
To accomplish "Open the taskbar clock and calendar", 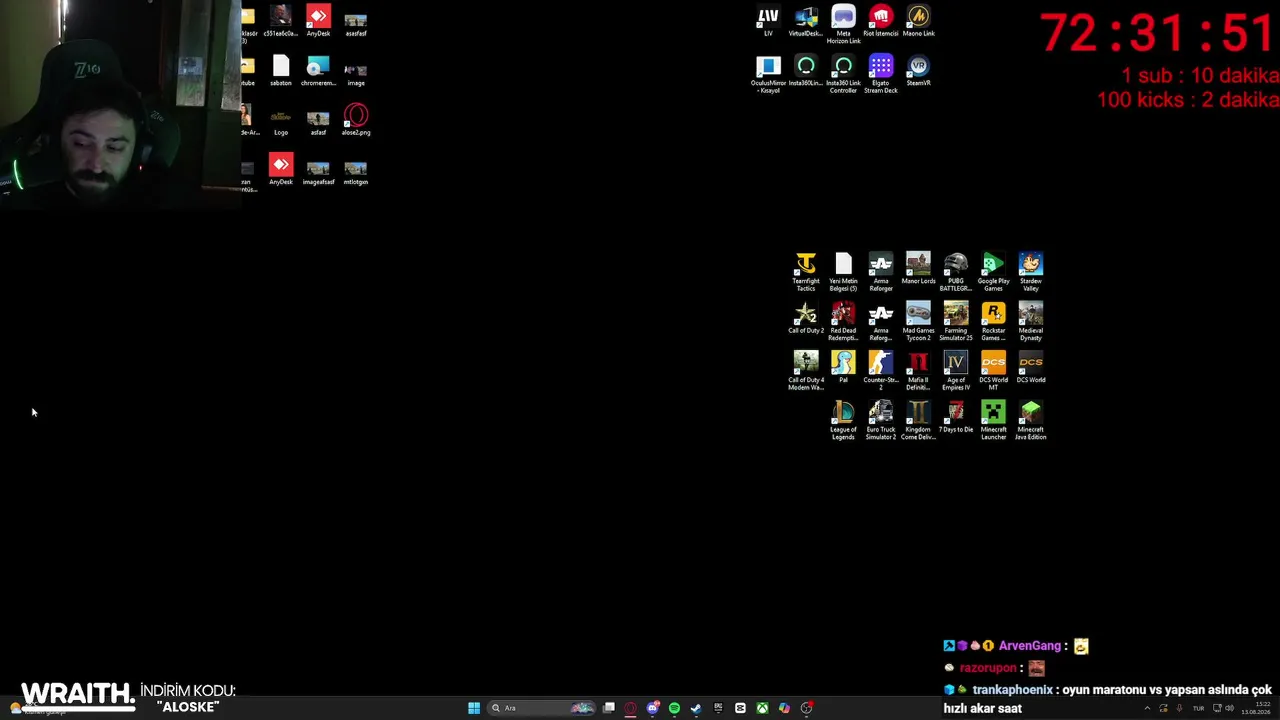I will coord(1256,708).
